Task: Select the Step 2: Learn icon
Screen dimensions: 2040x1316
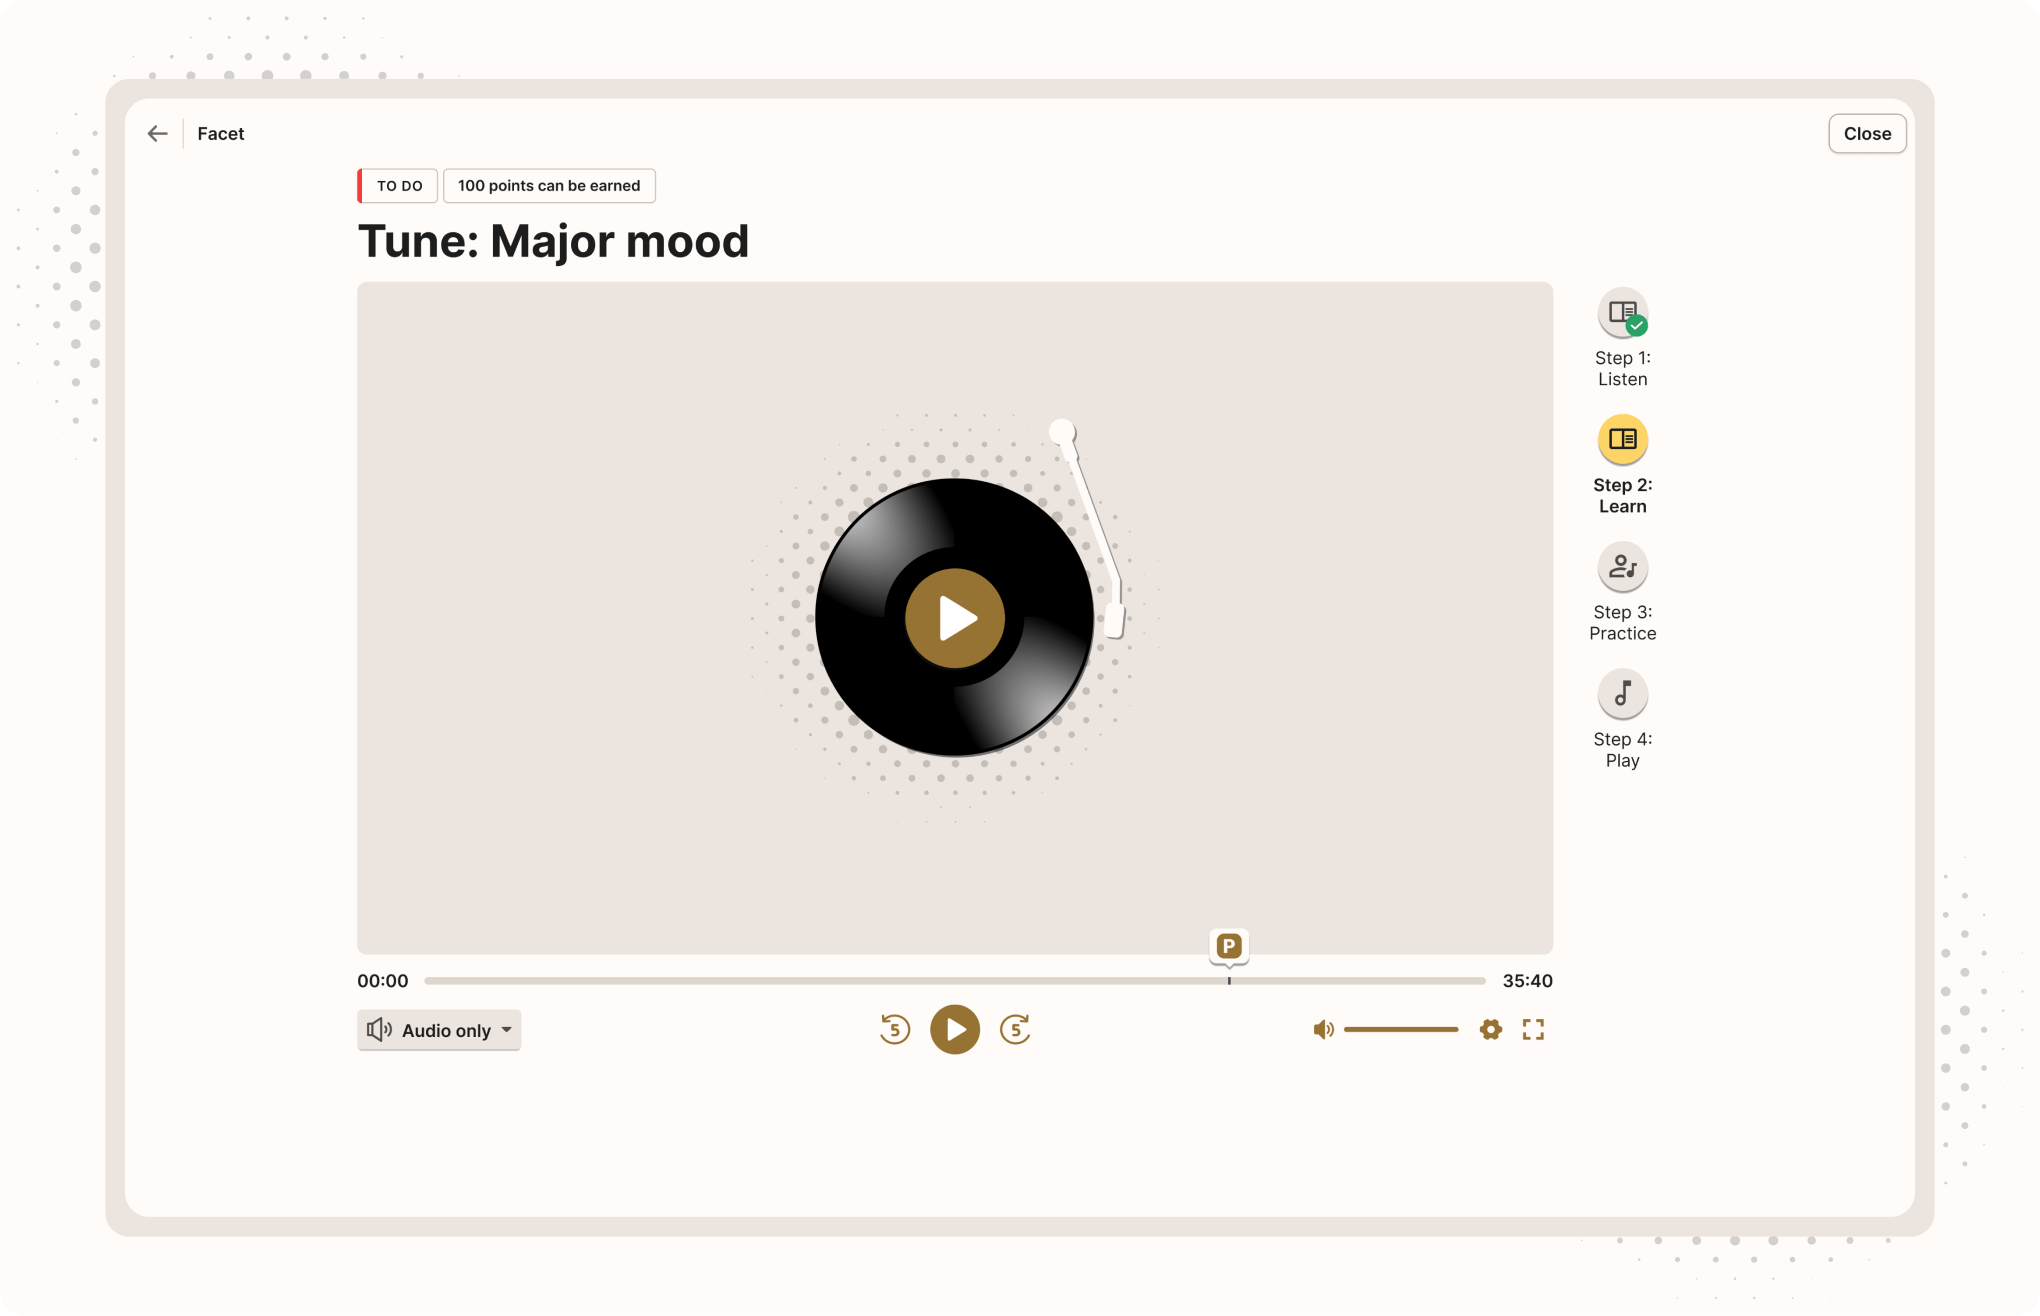Action: pyautogui.click(x=1622, y=440)
